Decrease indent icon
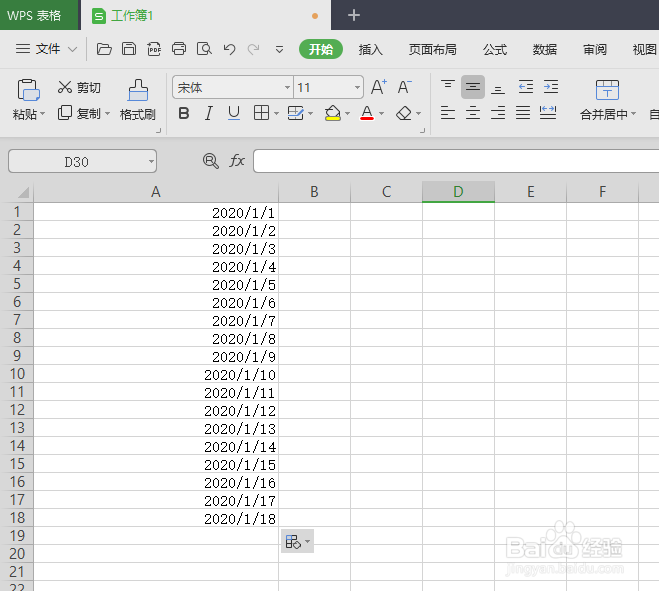 pyautogui.click(x=525, y=87)
